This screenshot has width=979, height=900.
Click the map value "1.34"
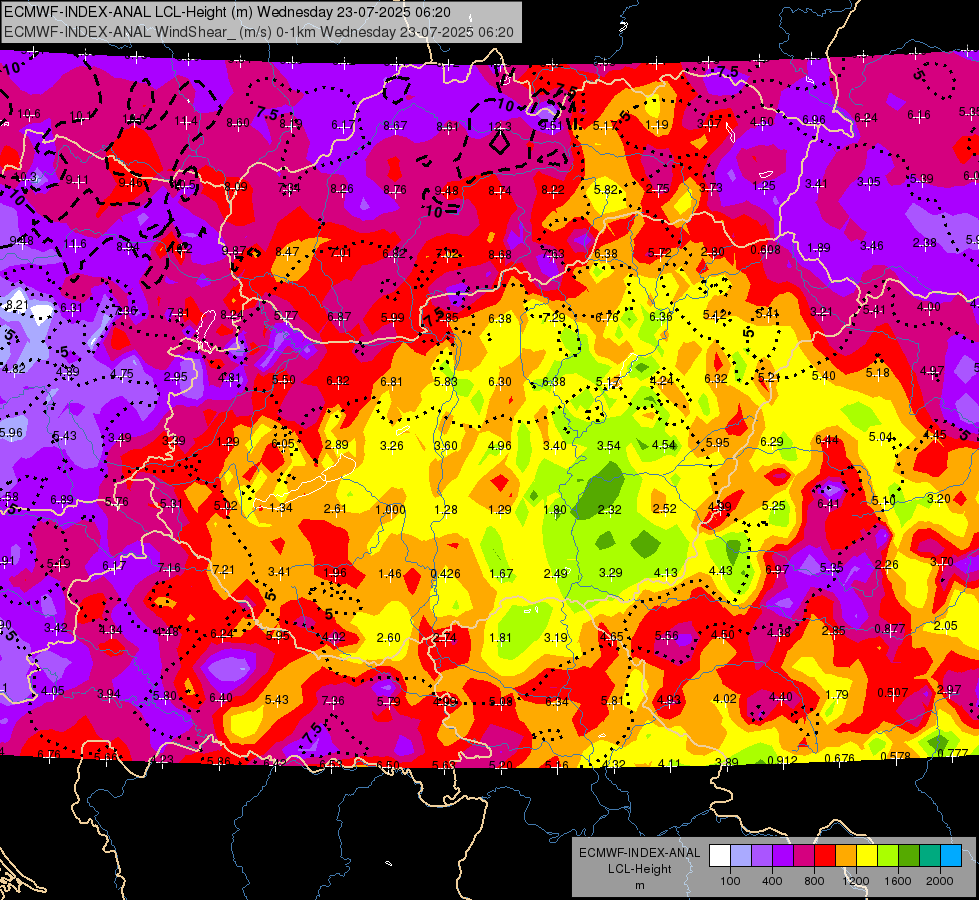point(280,508)
